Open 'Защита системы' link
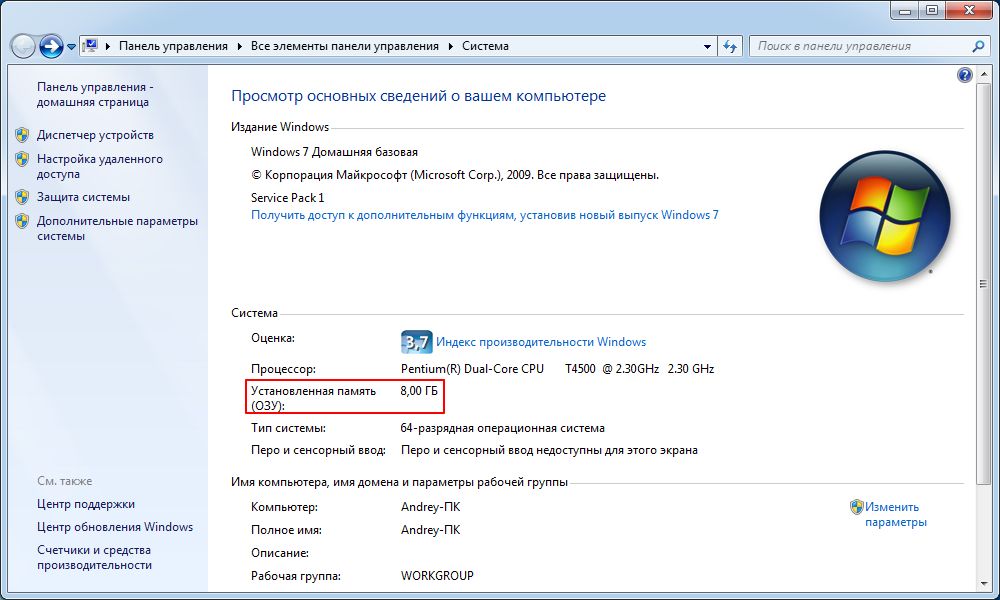This screenshot has height=600, width=1000. [83, 197]
